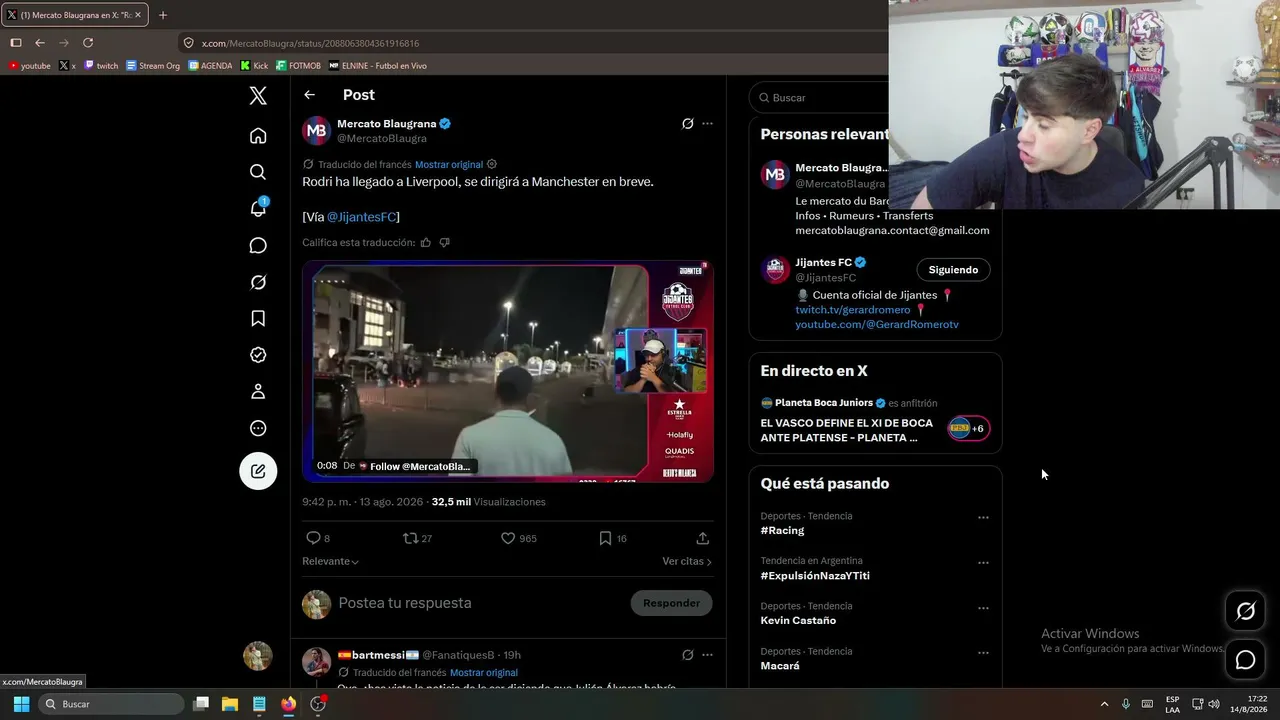This screenshot has height=720, width=1280.
Task: Open Verified badge icon in sidebar
Action: [258, 355]
